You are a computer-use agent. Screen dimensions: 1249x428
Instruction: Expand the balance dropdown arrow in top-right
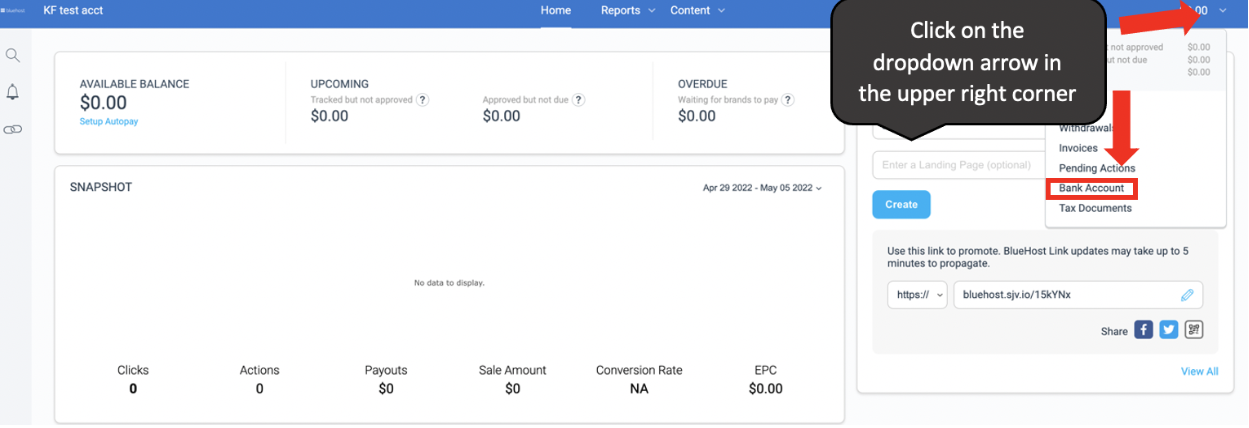(1223, 11)
